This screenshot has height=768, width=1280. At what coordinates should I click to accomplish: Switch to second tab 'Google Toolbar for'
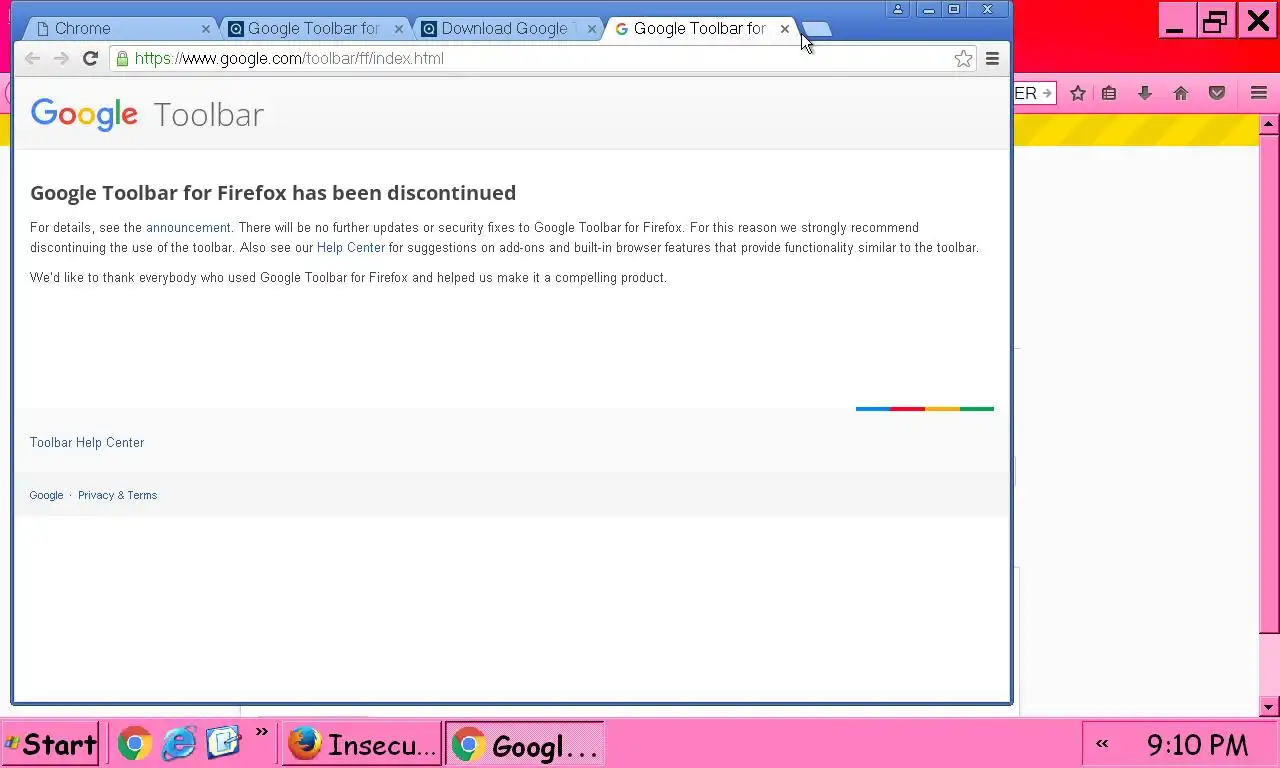click(x=313, y=29)
